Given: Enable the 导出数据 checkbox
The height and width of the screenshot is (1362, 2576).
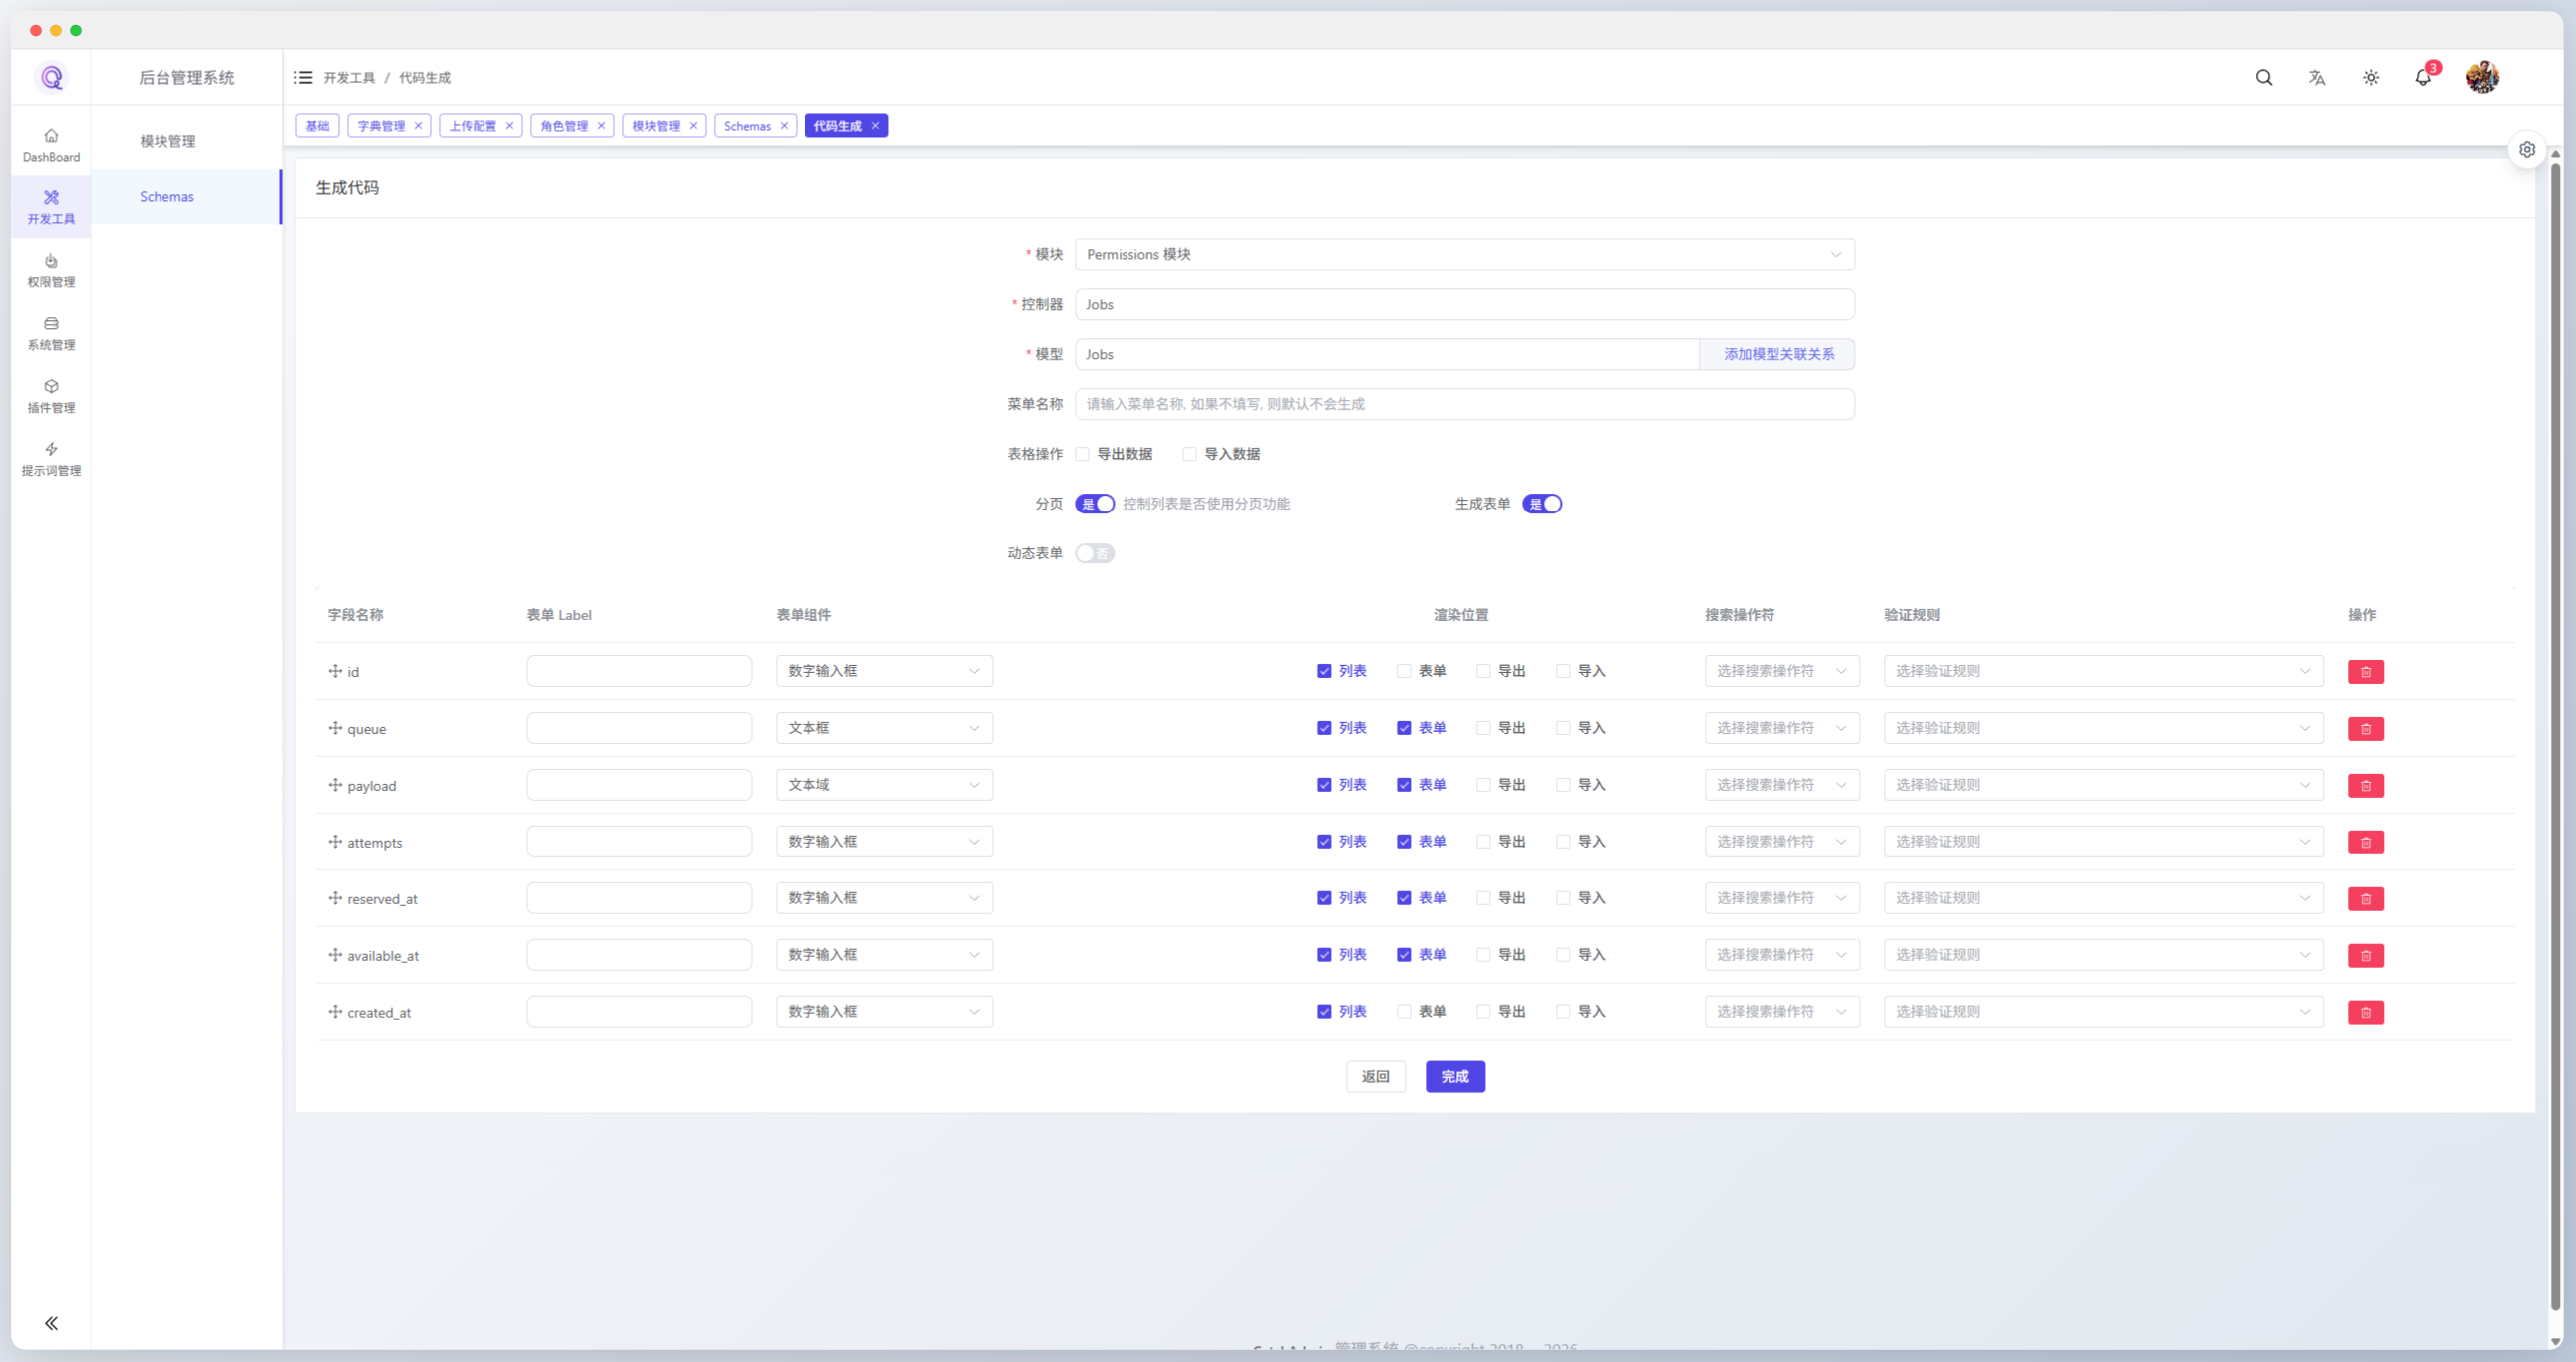Looking at the screenshot, I should (x=1082, y=454).
